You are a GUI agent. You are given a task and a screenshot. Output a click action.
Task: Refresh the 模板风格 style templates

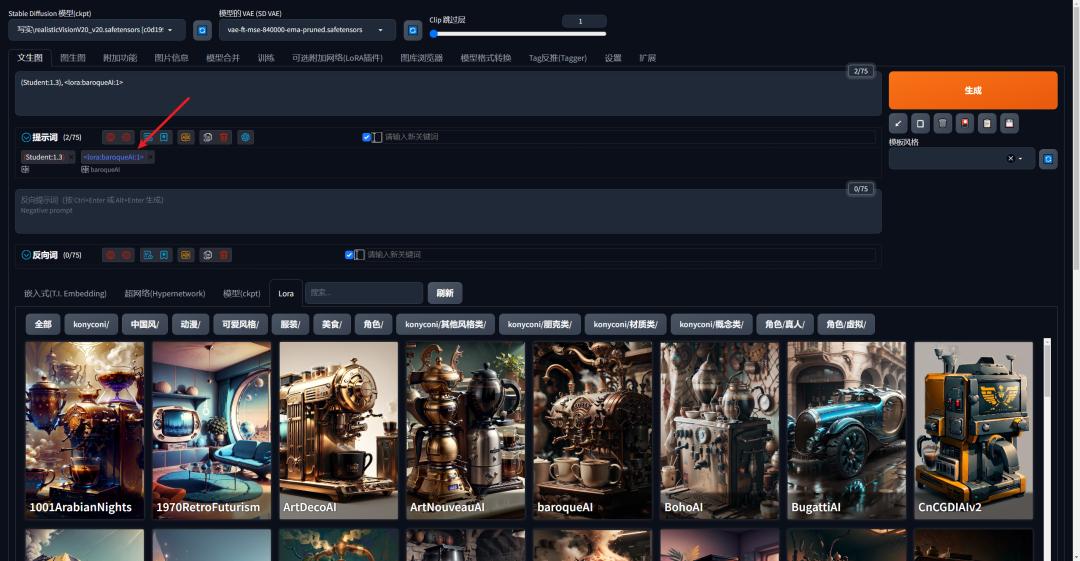tap(1047, 159)
